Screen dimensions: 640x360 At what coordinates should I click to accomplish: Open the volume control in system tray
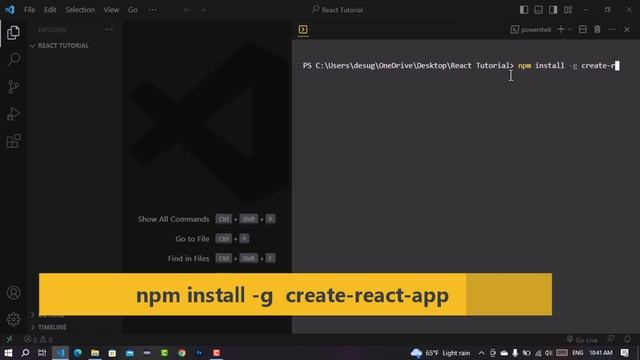(549, 353)
